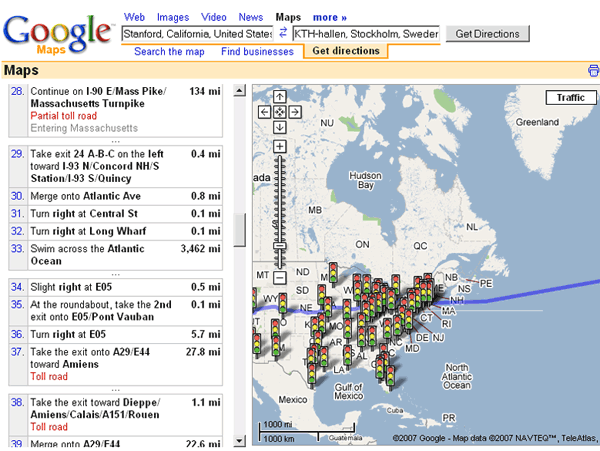Click the North Atlantic Ocean label
This screenshot has height=451, width=600.
coord(457,376)
